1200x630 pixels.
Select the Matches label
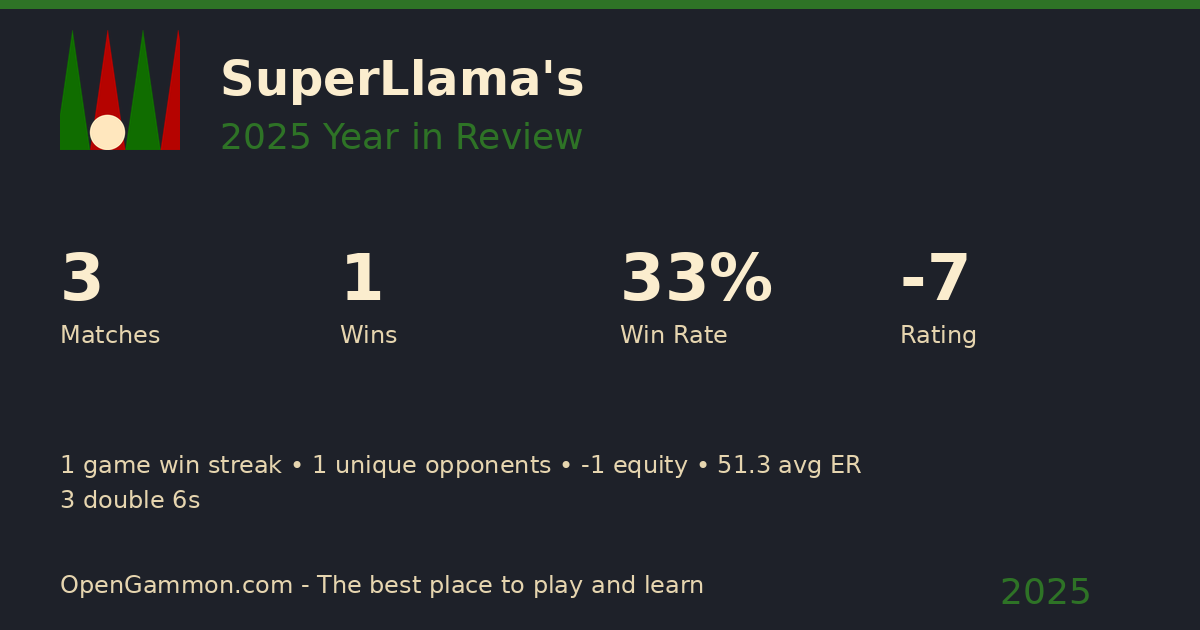pos(110,336)
